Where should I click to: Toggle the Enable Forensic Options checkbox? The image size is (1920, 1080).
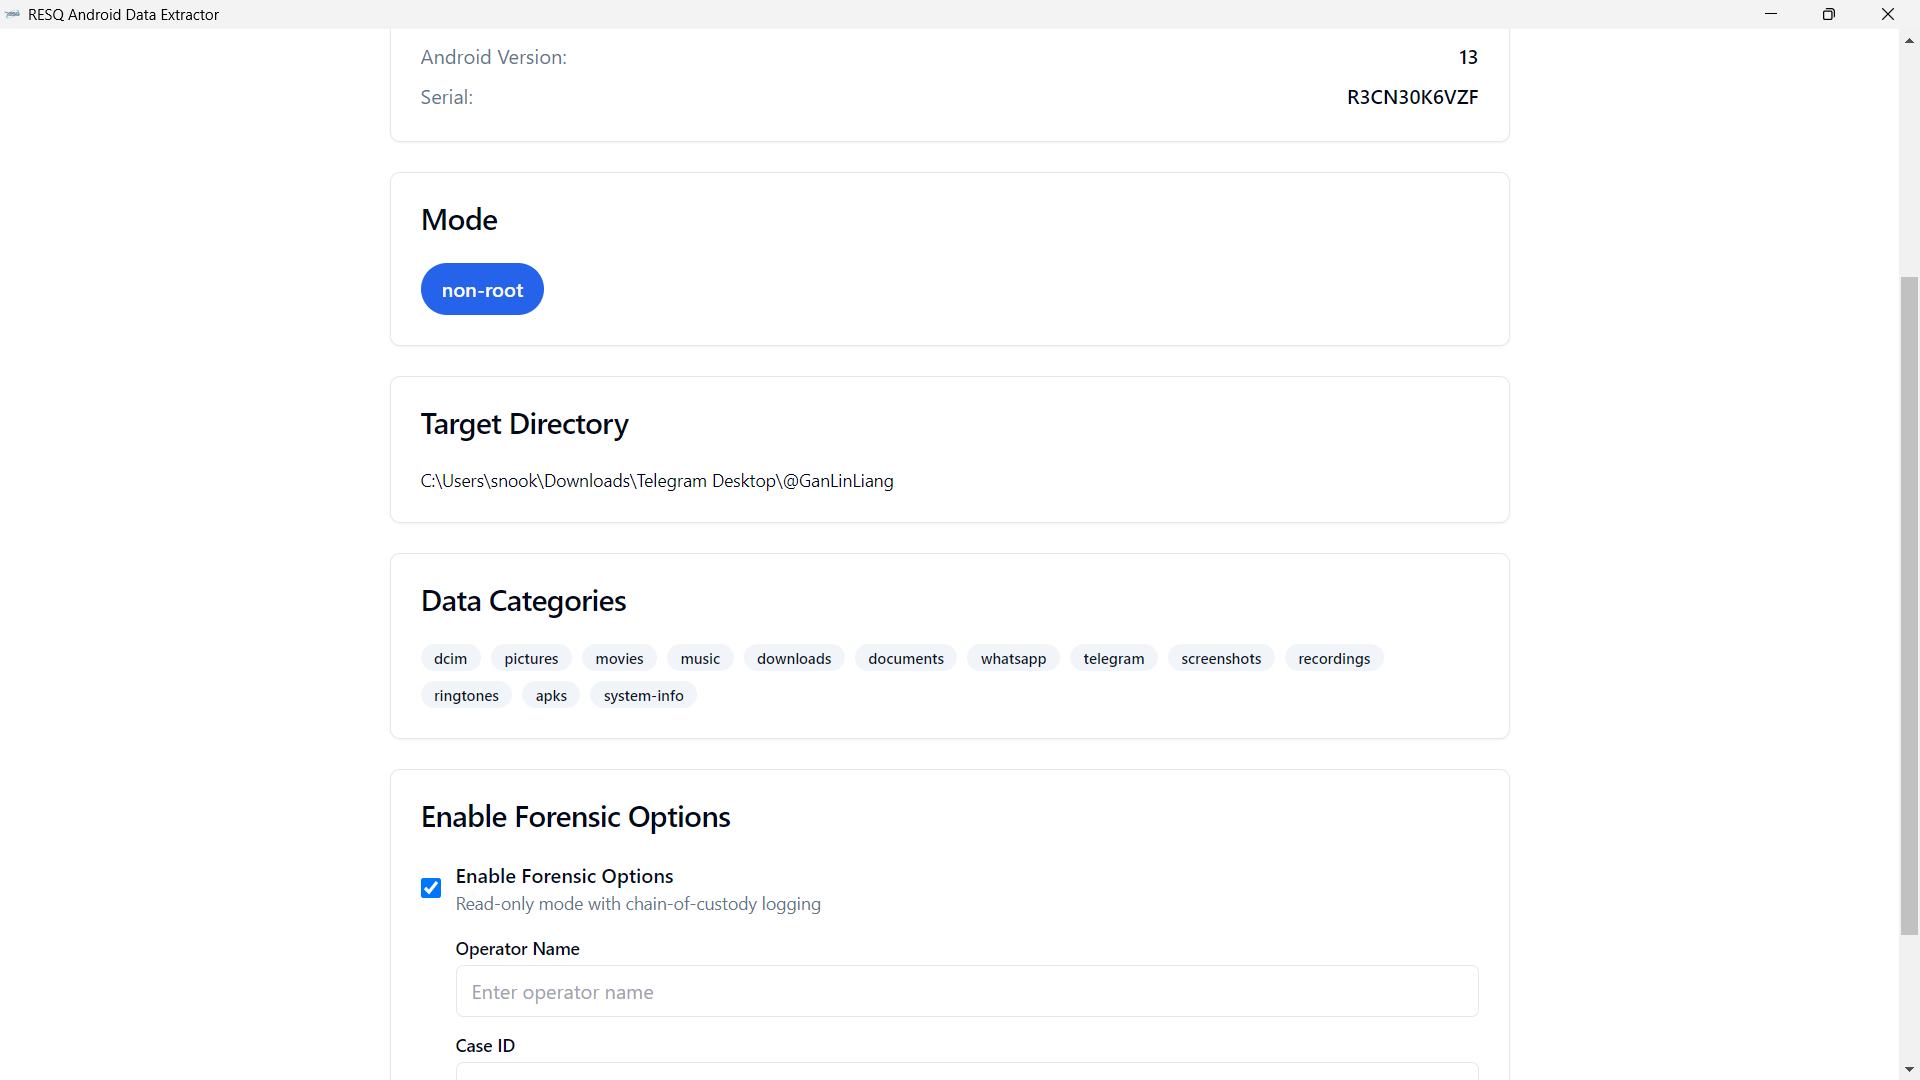coord(431,888)
